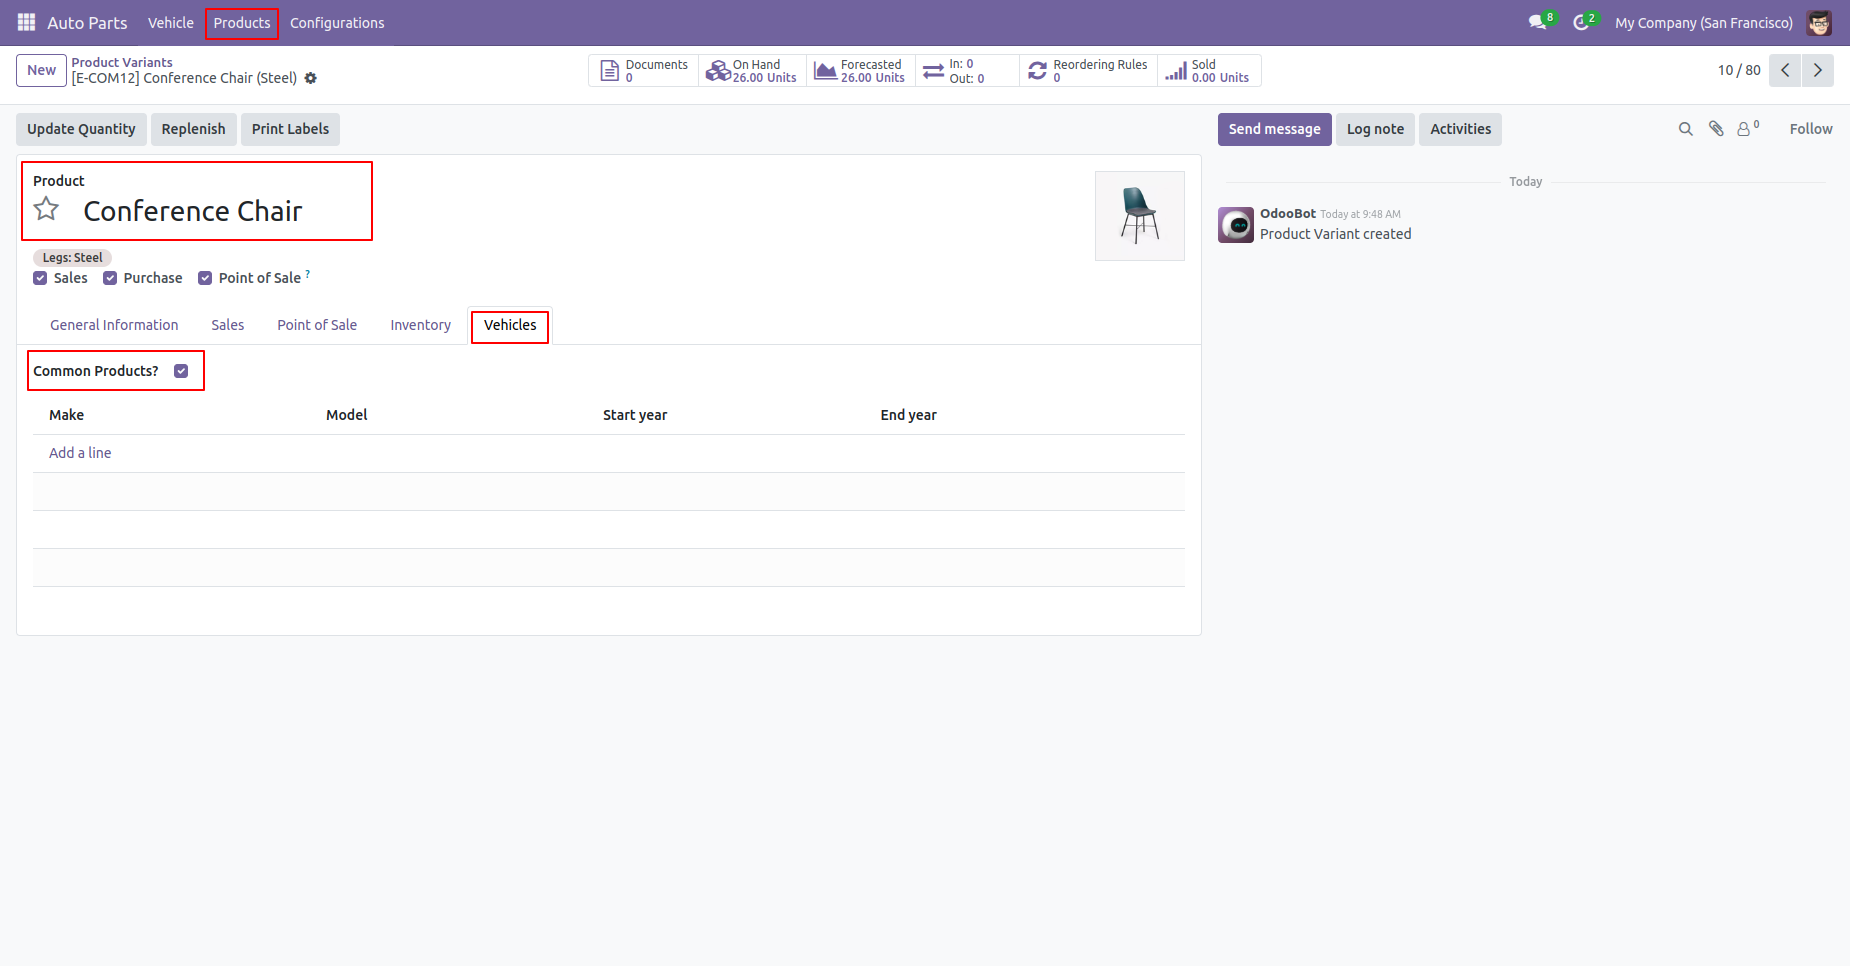
Task: Click the Legs: Steel attribute tag
Action: (72, 258)
